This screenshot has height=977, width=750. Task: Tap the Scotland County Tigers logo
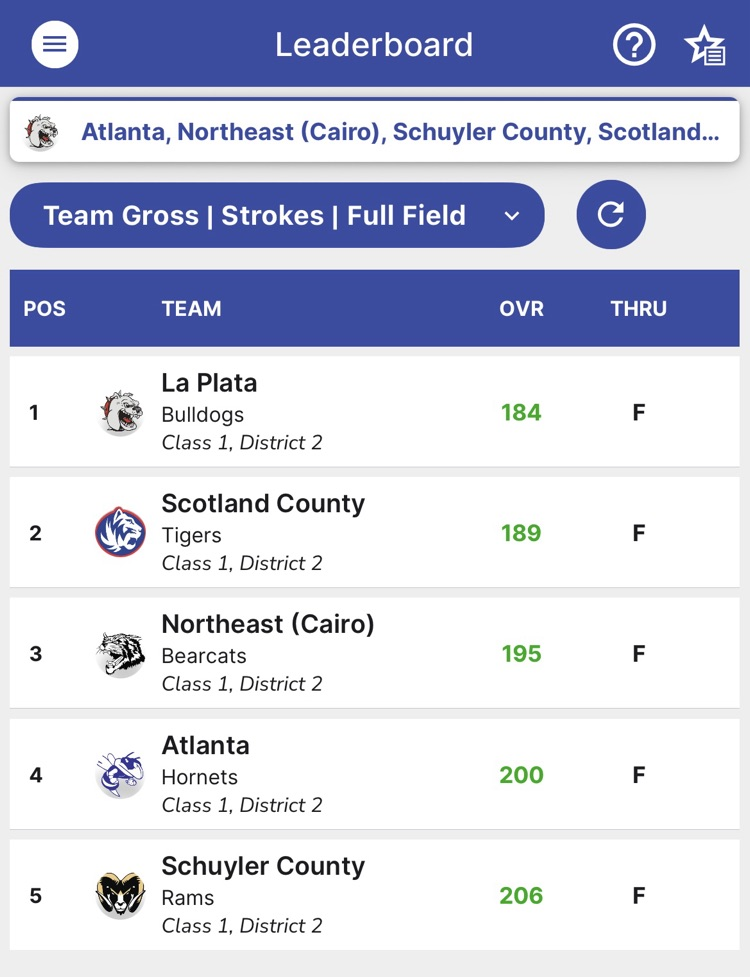click(120, 532)
